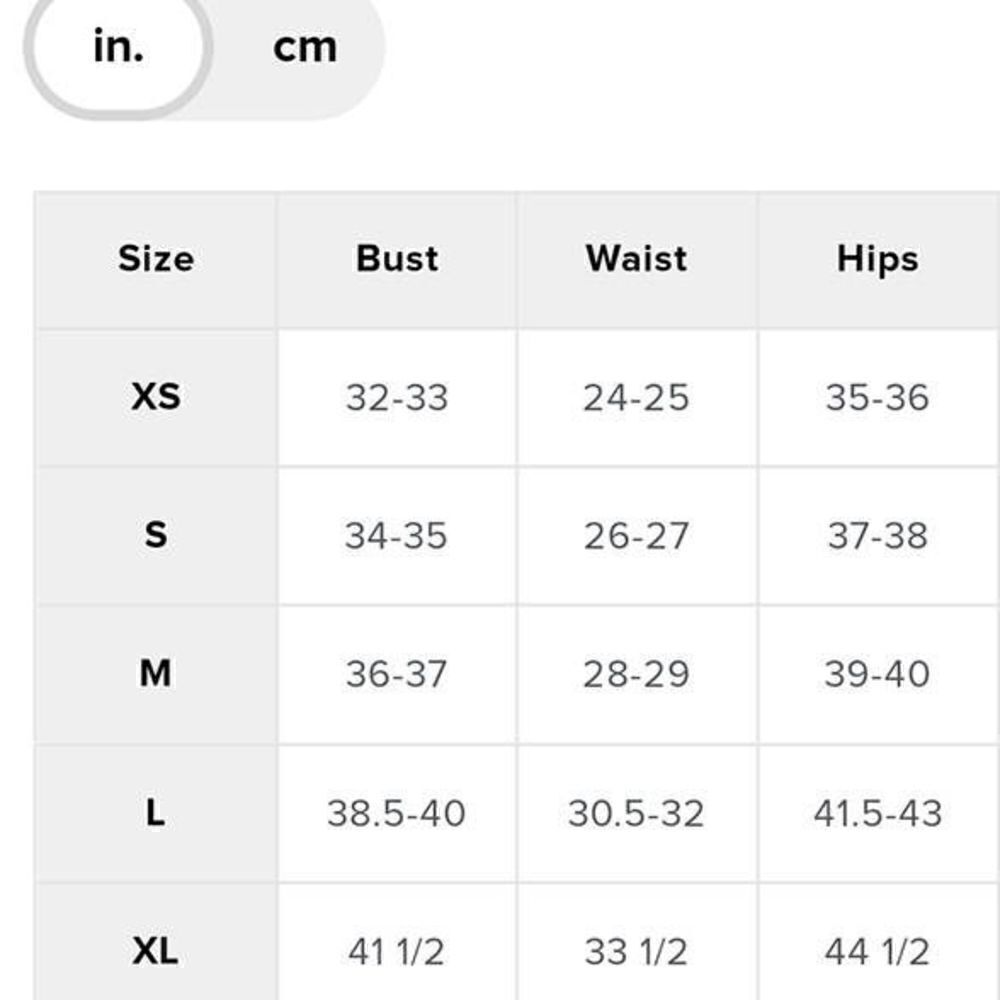Click the XL waist value 33 1/2
The height and width of the screenshot is (1000, 1000).
pos(636,952)
